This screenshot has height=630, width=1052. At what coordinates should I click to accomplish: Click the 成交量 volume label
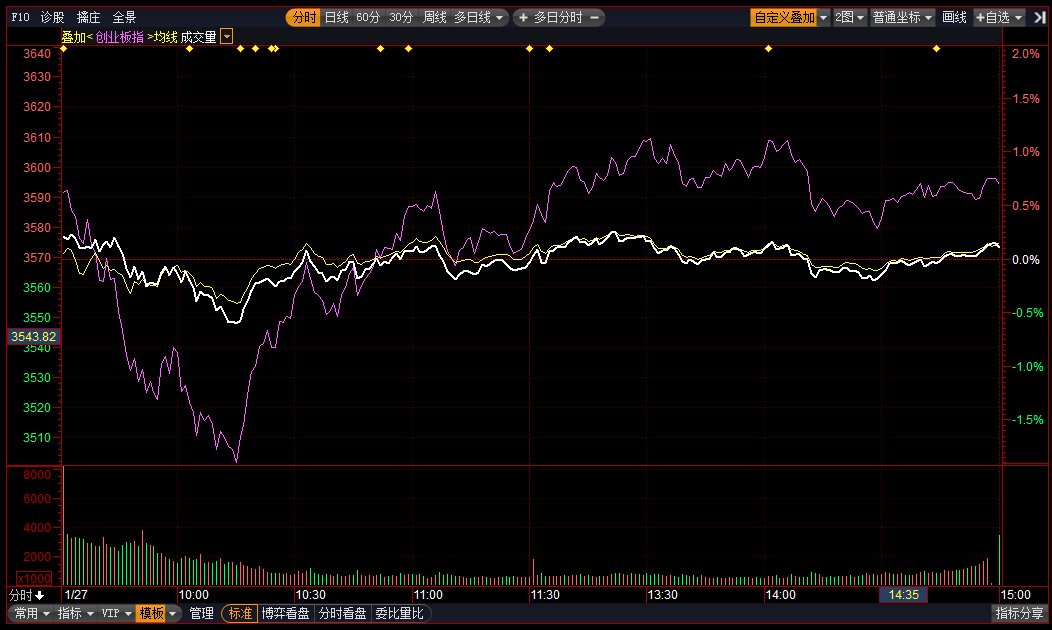199,38
